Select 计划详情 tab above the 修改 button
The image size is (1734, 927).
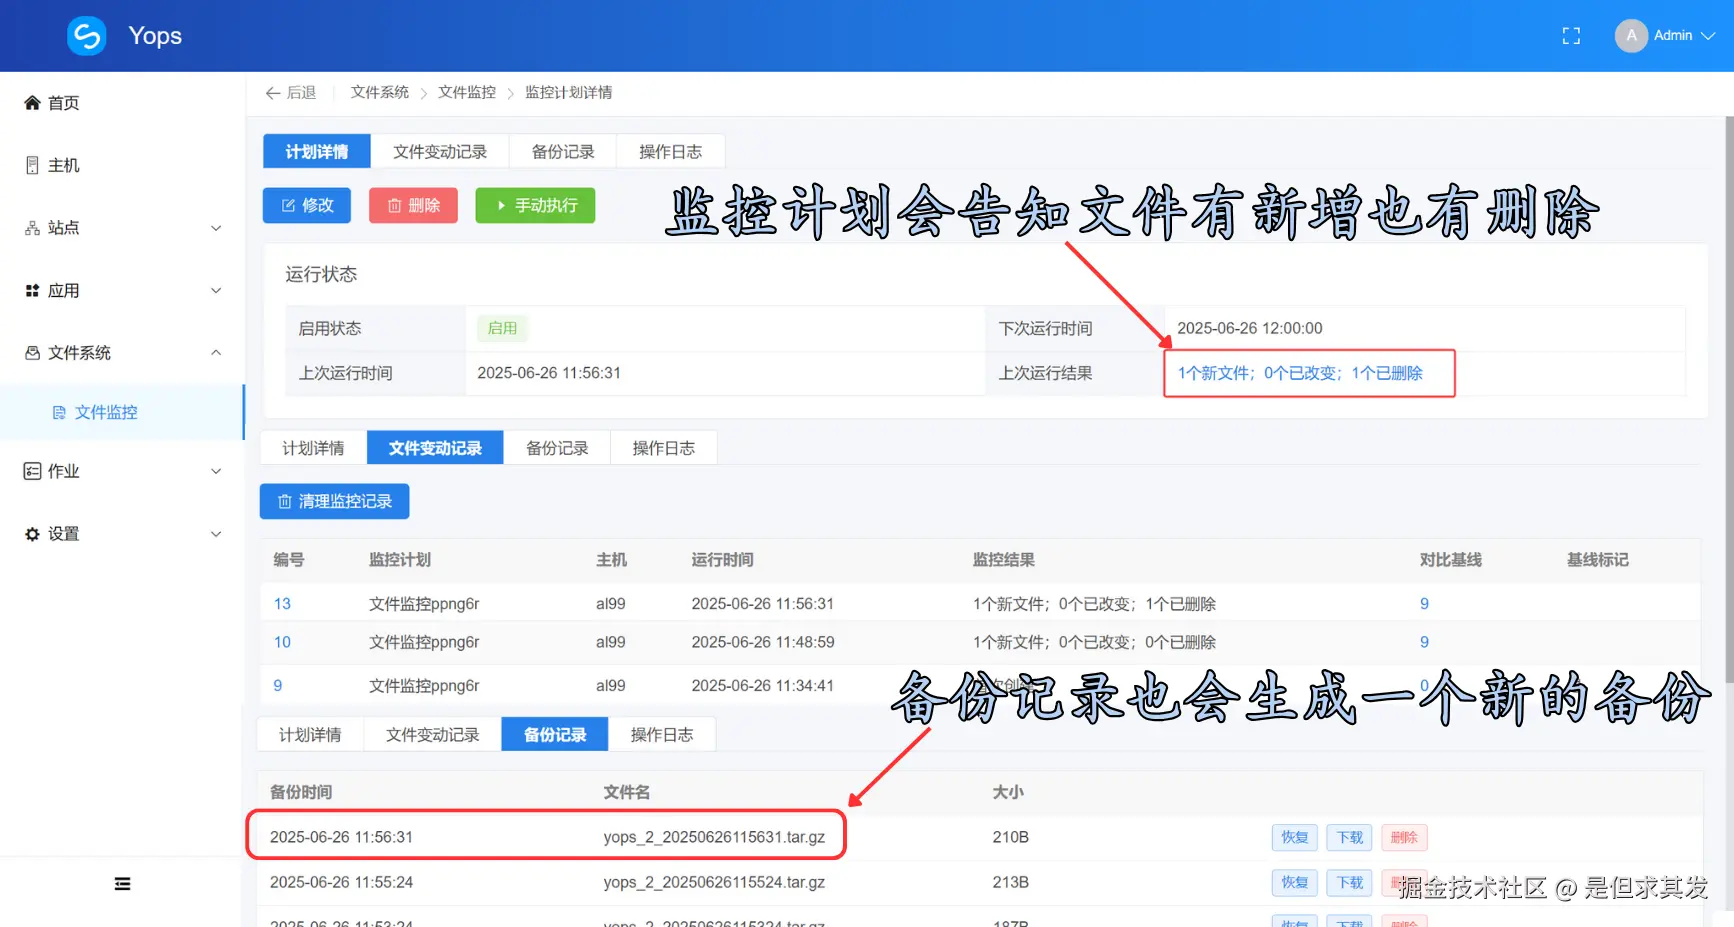[317, 152]
